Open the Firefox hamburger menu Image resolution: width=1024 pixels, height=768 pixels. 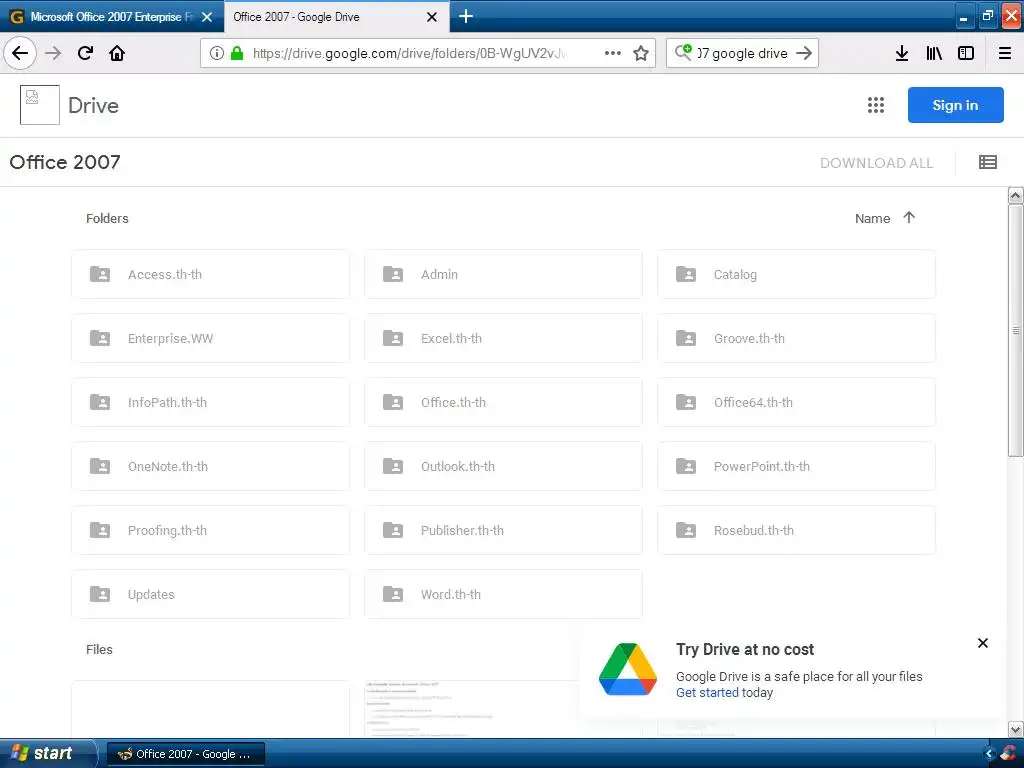(1005, 53)
